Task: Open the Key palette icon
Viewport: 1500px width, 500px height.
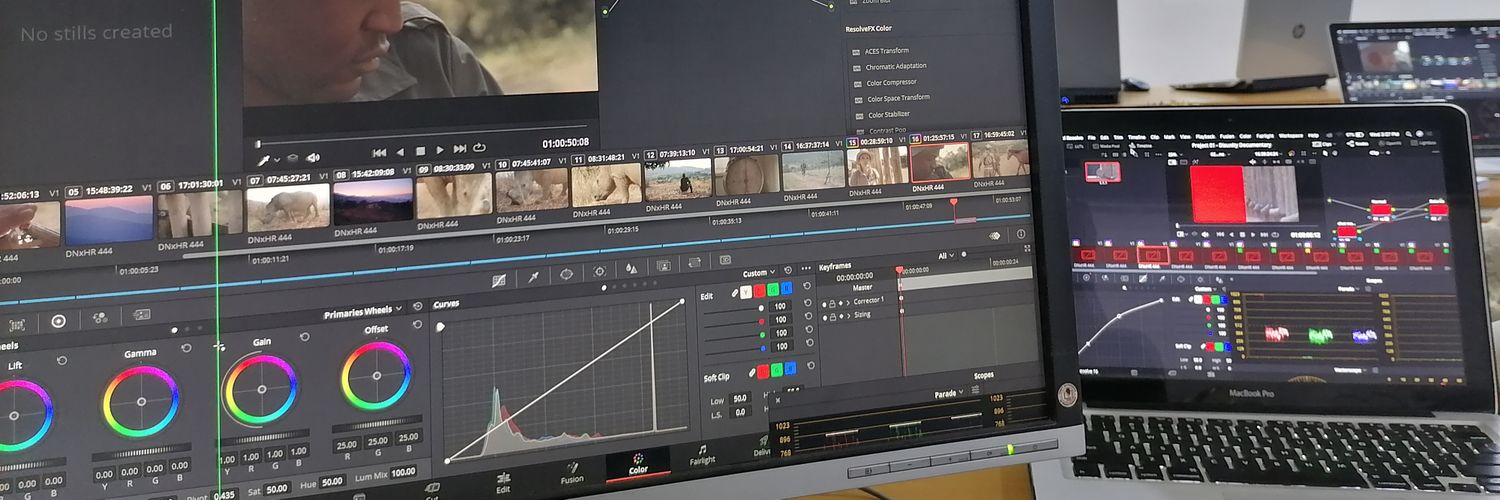Action: [x=664, y=266]
